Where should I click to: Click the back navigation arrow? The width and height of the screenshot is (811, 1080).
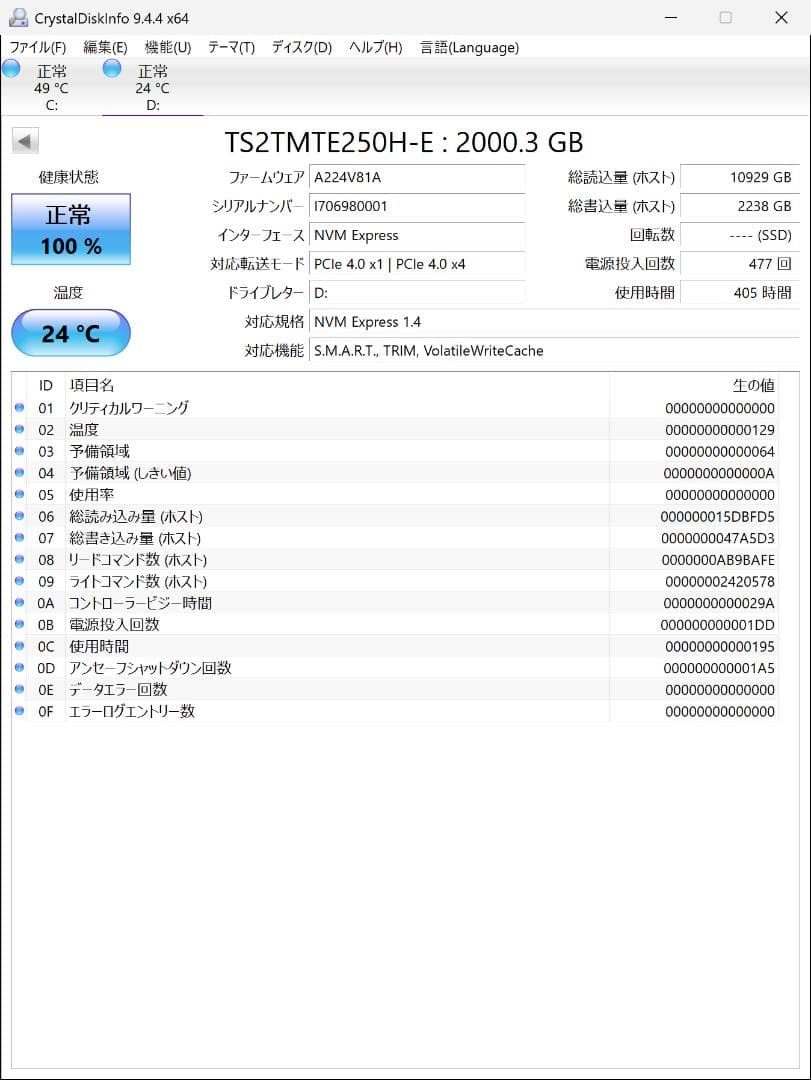(23, 141)
